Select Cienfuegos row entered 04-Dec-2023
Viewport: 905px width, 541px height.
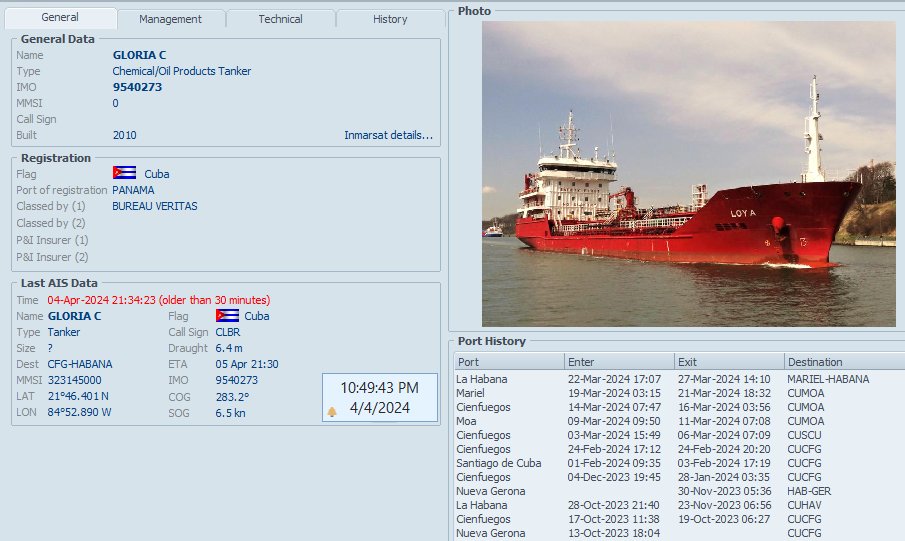680,477
